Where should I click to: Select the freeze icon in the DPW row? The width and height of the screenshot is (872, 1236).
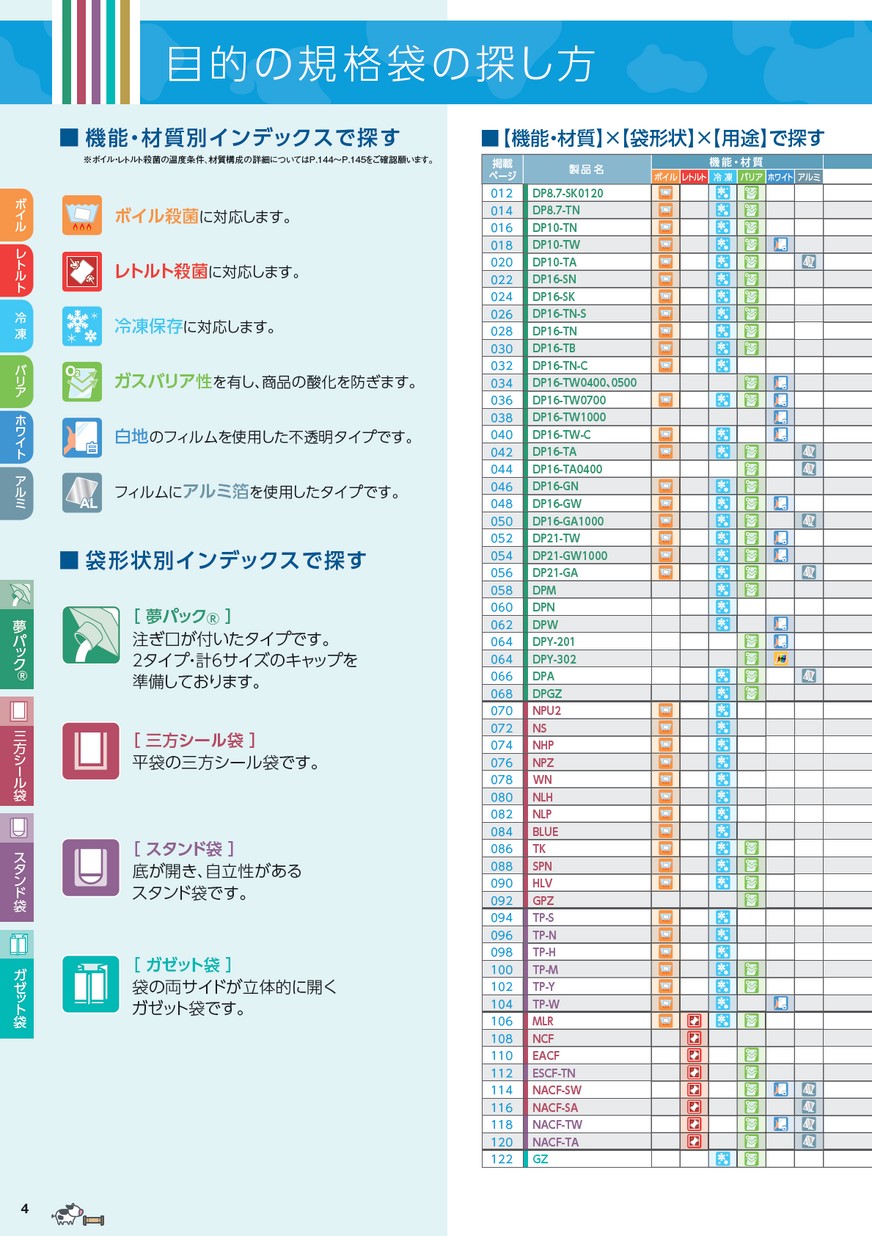[722, 624]
